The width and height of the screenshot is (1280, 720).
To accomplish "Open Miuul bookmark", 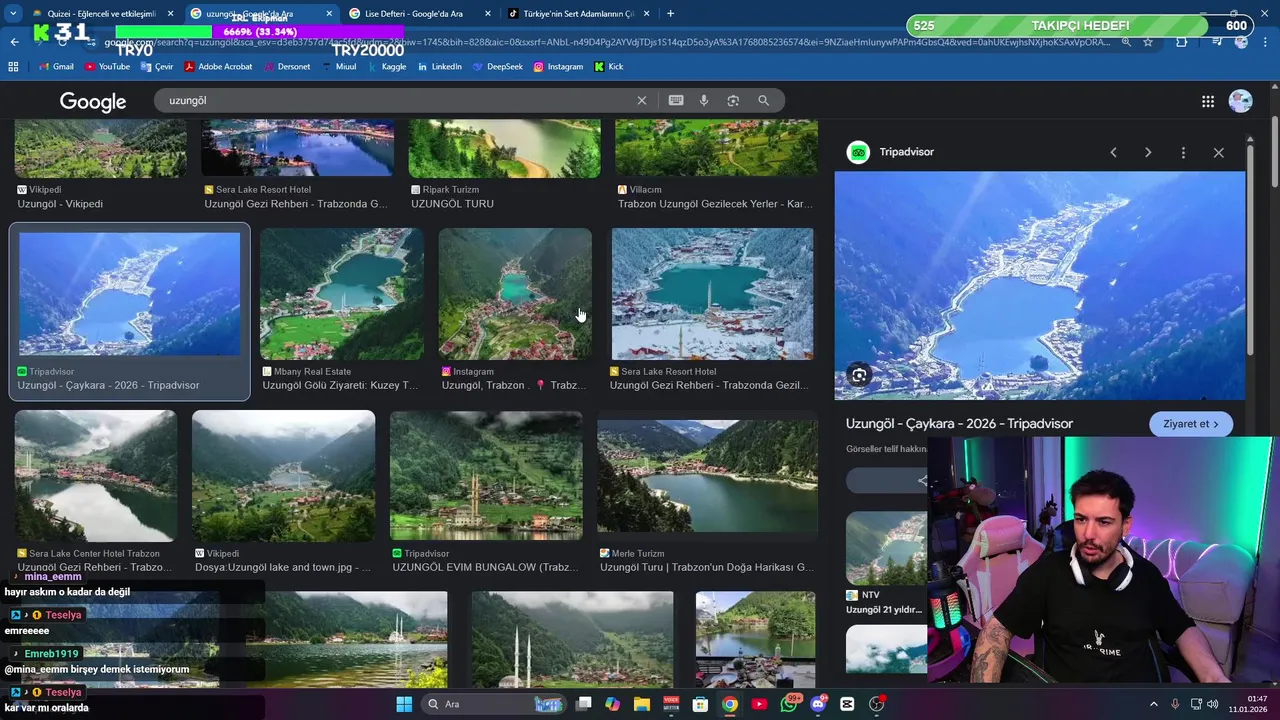I will coord(339,66).
